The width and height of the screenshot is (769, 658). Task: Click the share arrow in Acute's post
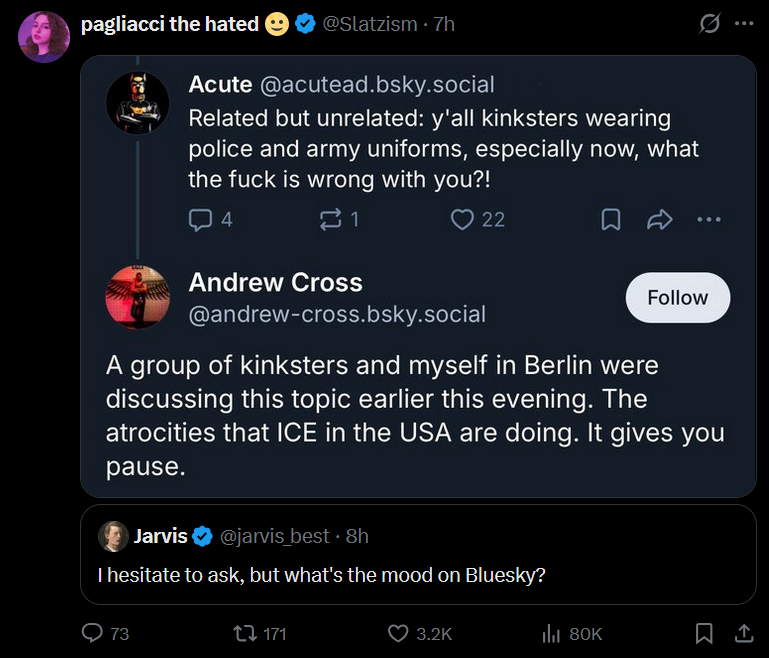[x=660, y=219]
